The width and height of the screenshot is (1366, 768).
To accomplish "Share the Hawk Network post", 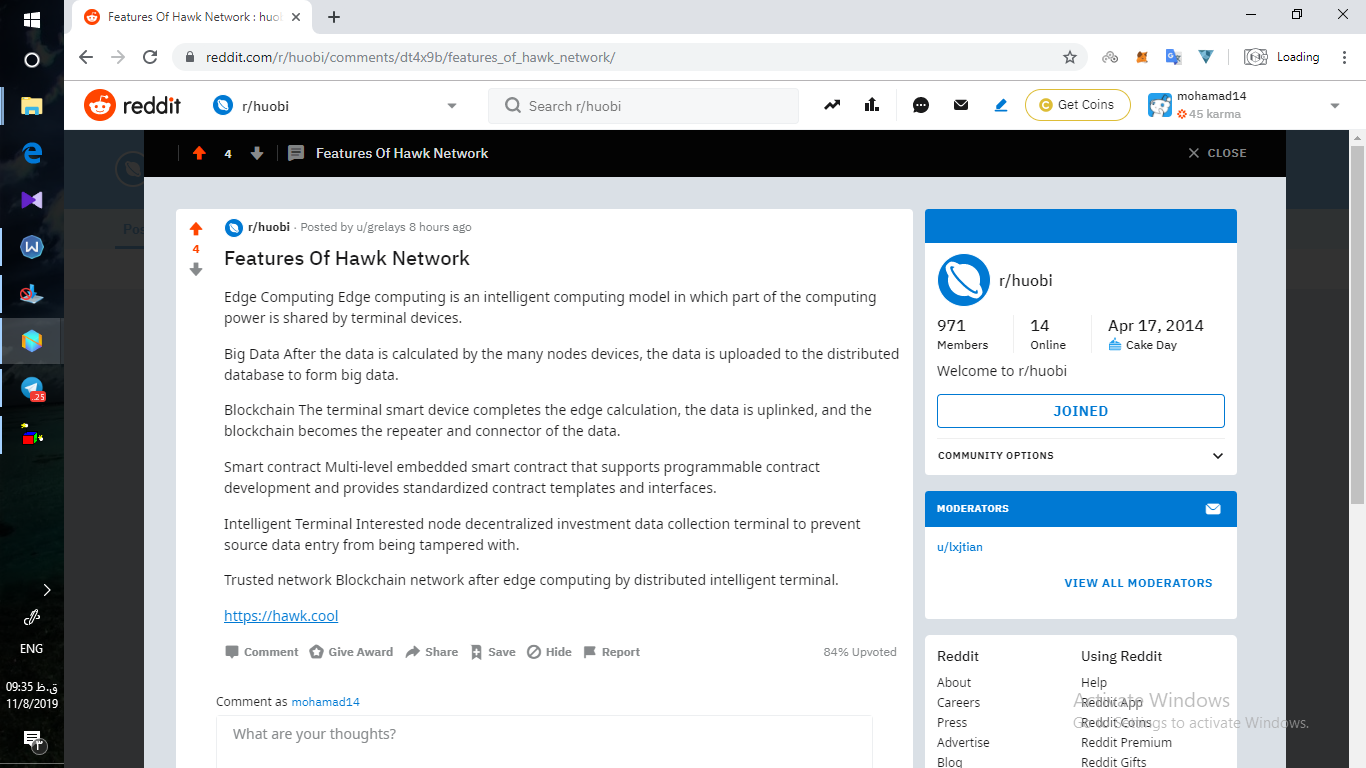I will (x=432, y=652).
